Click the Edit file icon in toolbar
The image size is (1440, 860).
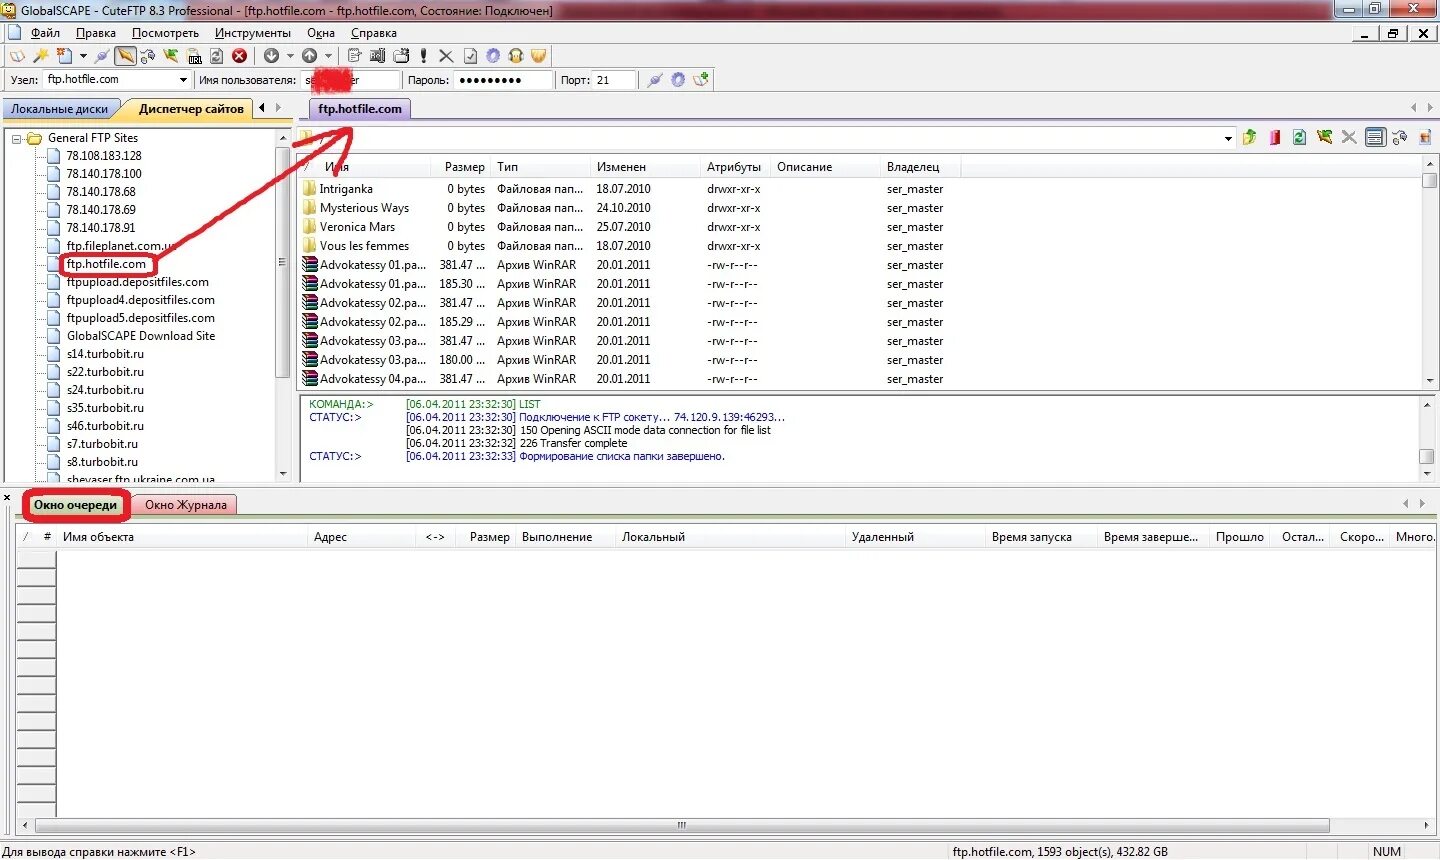(x=354, y=56)
